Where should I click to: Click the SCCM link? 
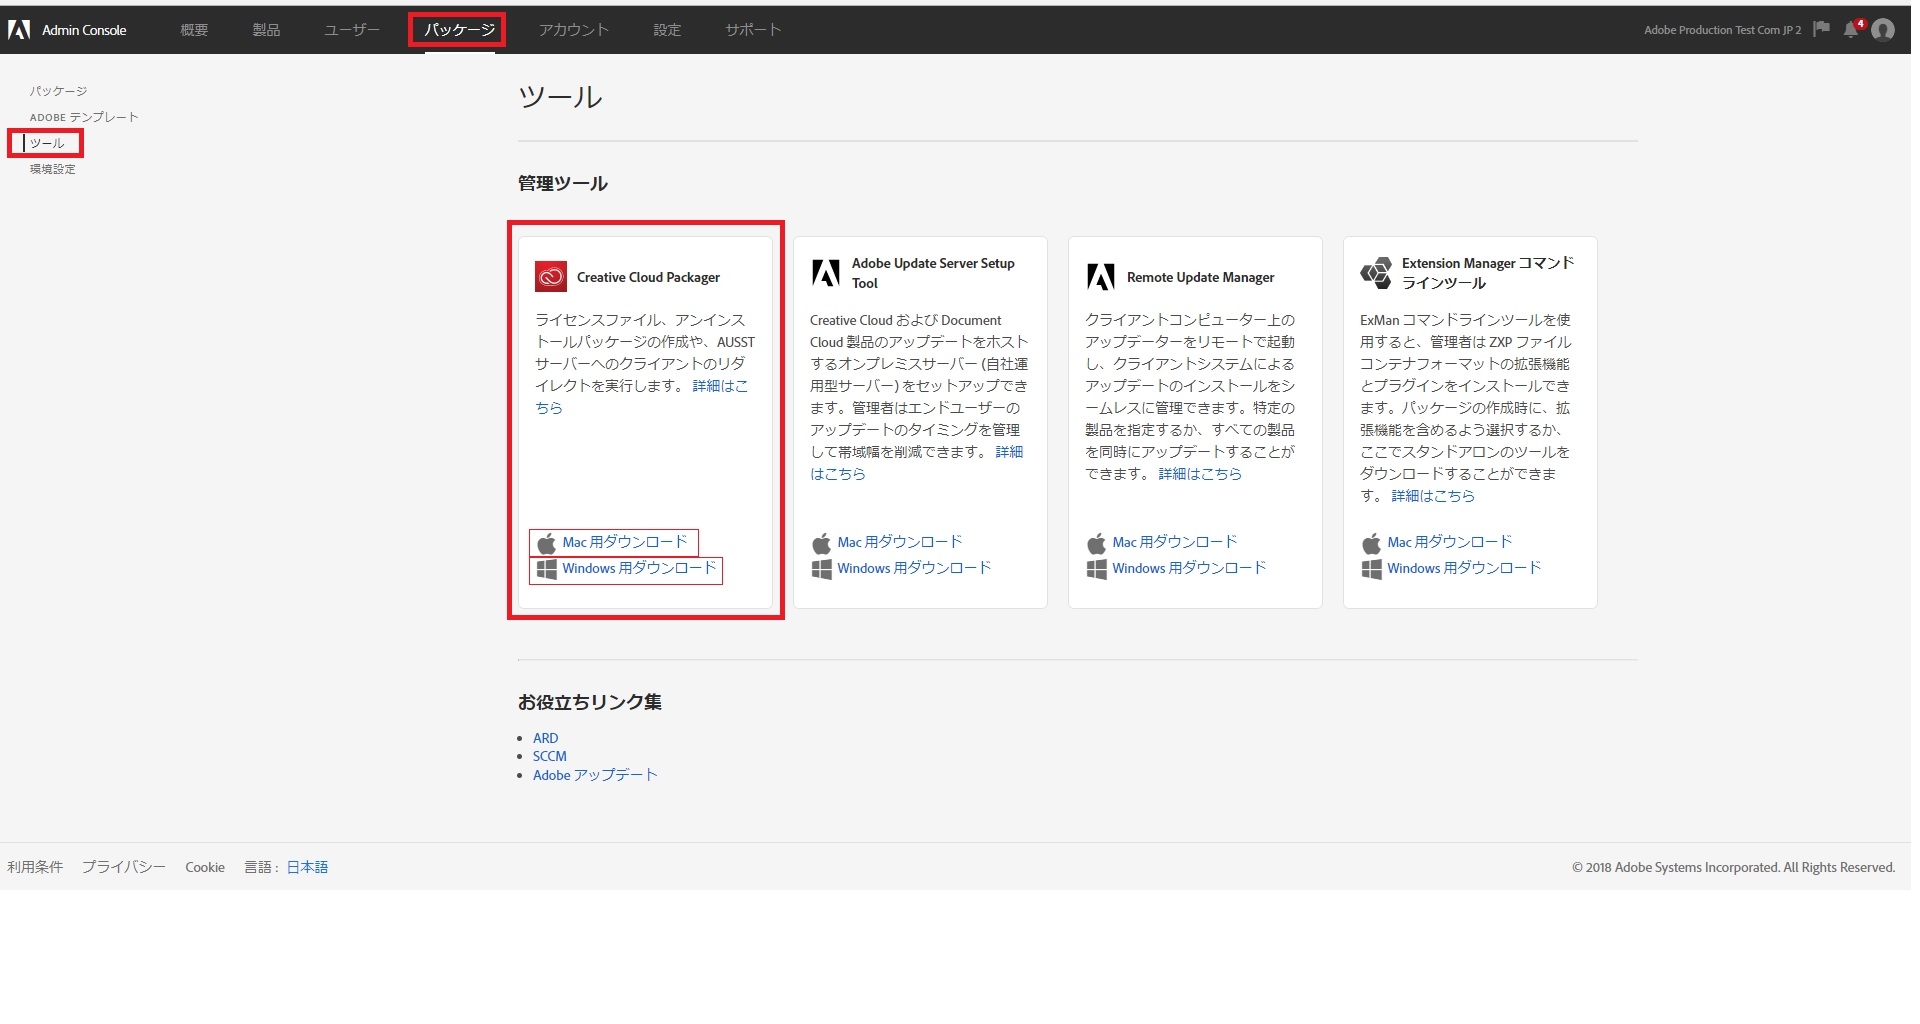(x=549, y=756)
